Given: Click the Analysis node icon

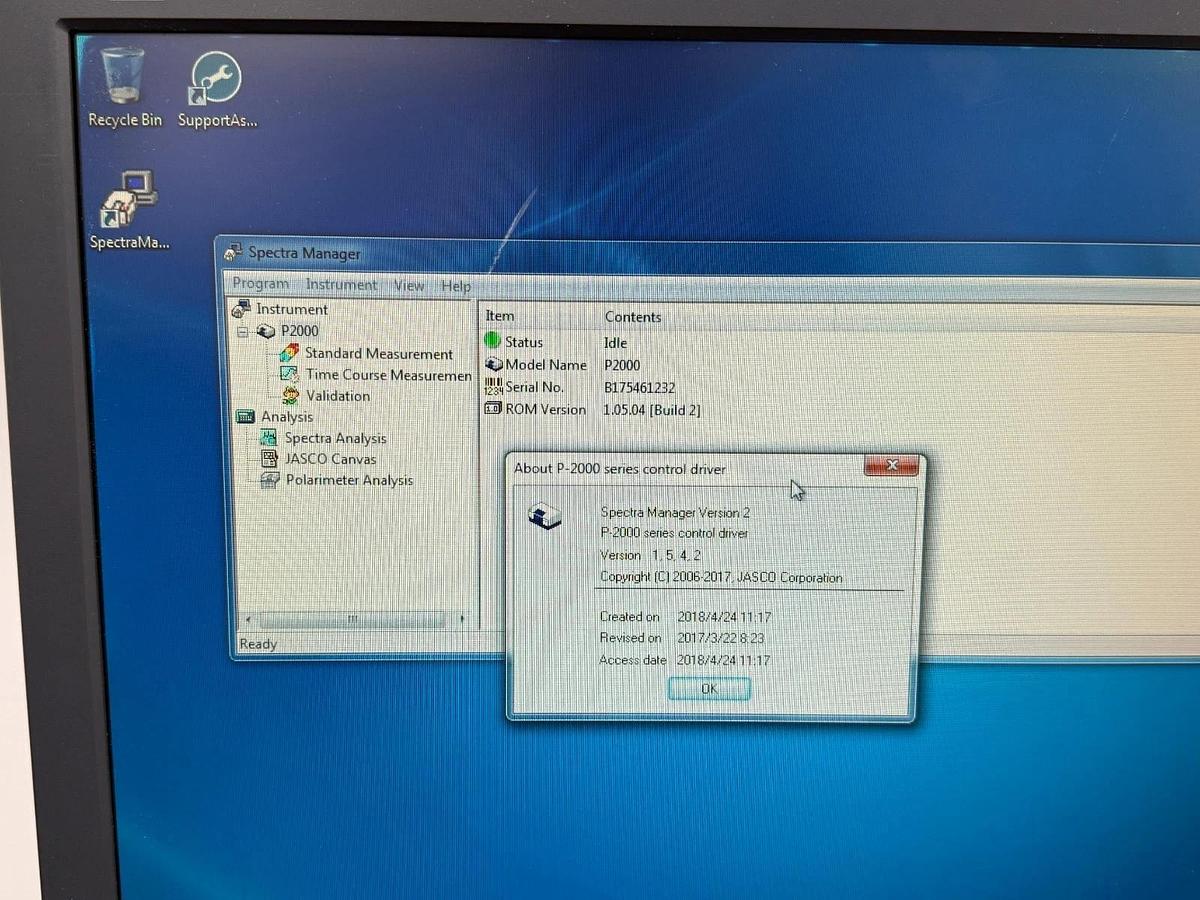Looking at the screenshot, I should pyautogui.click(x=245, y=417).
